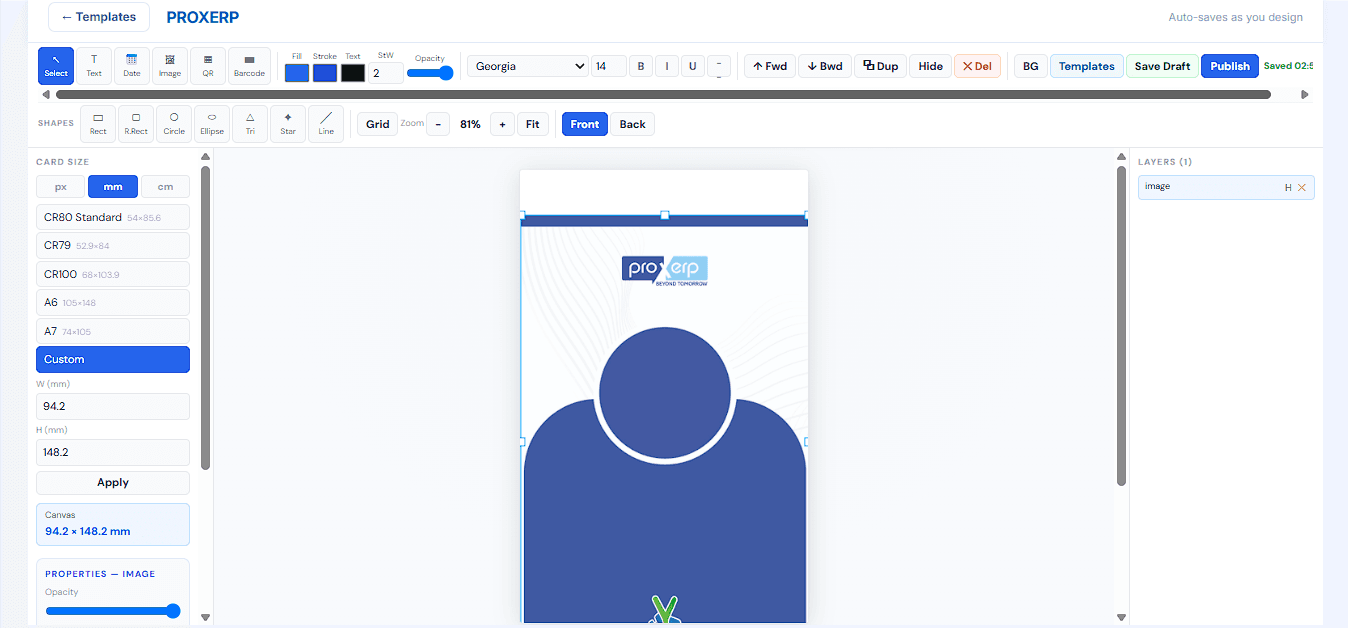Choose the Tri triangle shape
Screen dimensions: 1348x628
(250, 124)
